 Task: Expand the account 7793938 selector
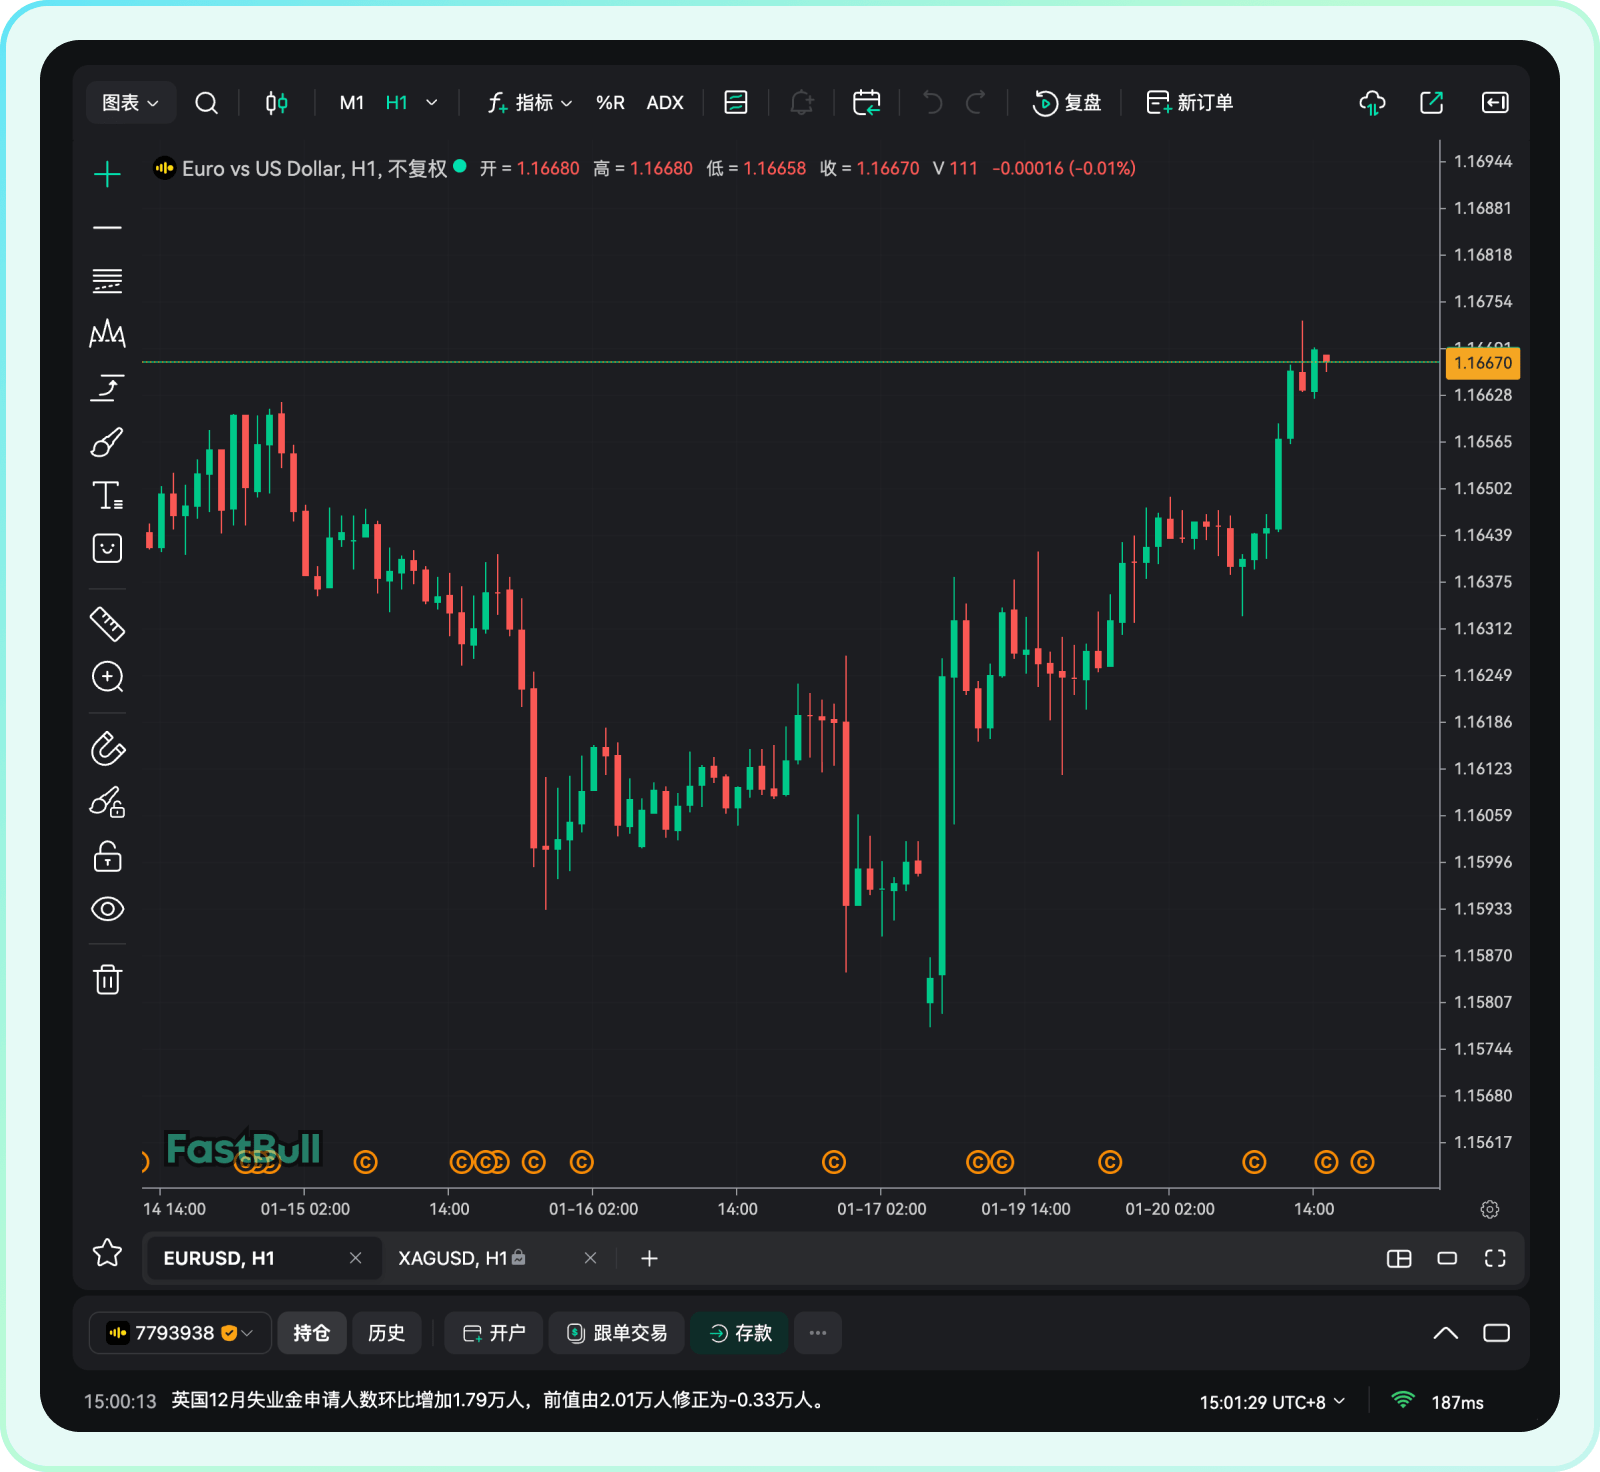point(180,1333)
